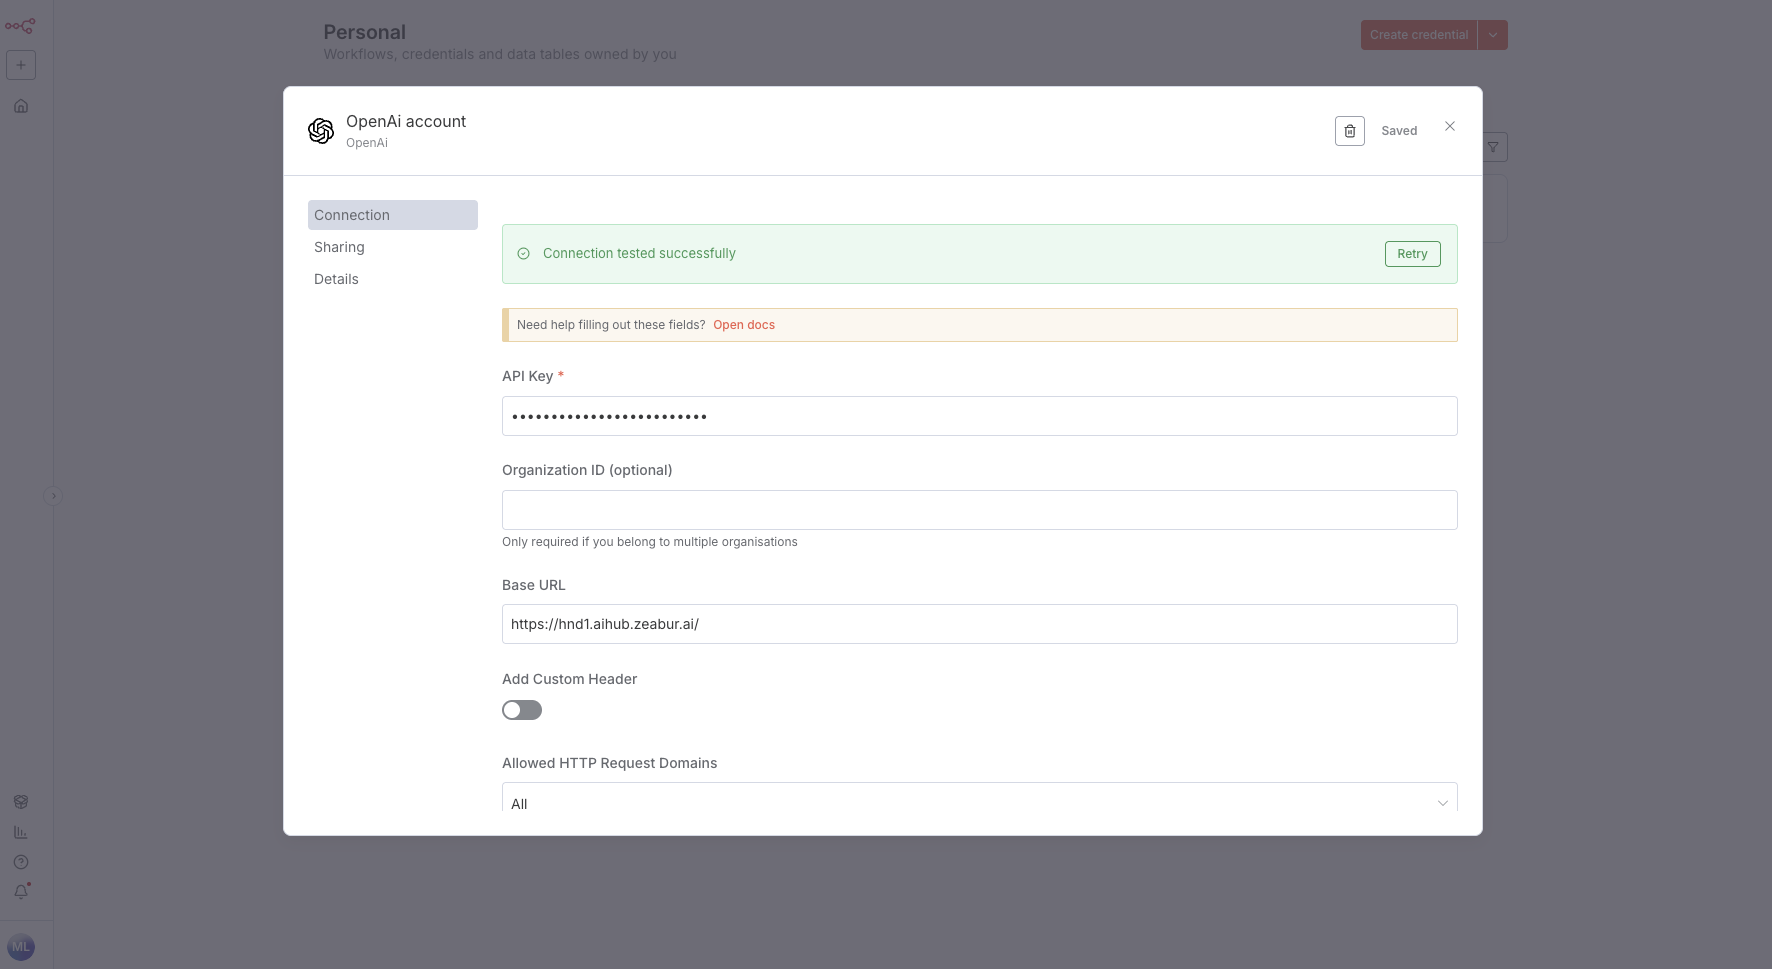The width and height of the screenshot is (1772, 969).
Task: Open the insights bar chart icon
Action: [x=21, y=832]
